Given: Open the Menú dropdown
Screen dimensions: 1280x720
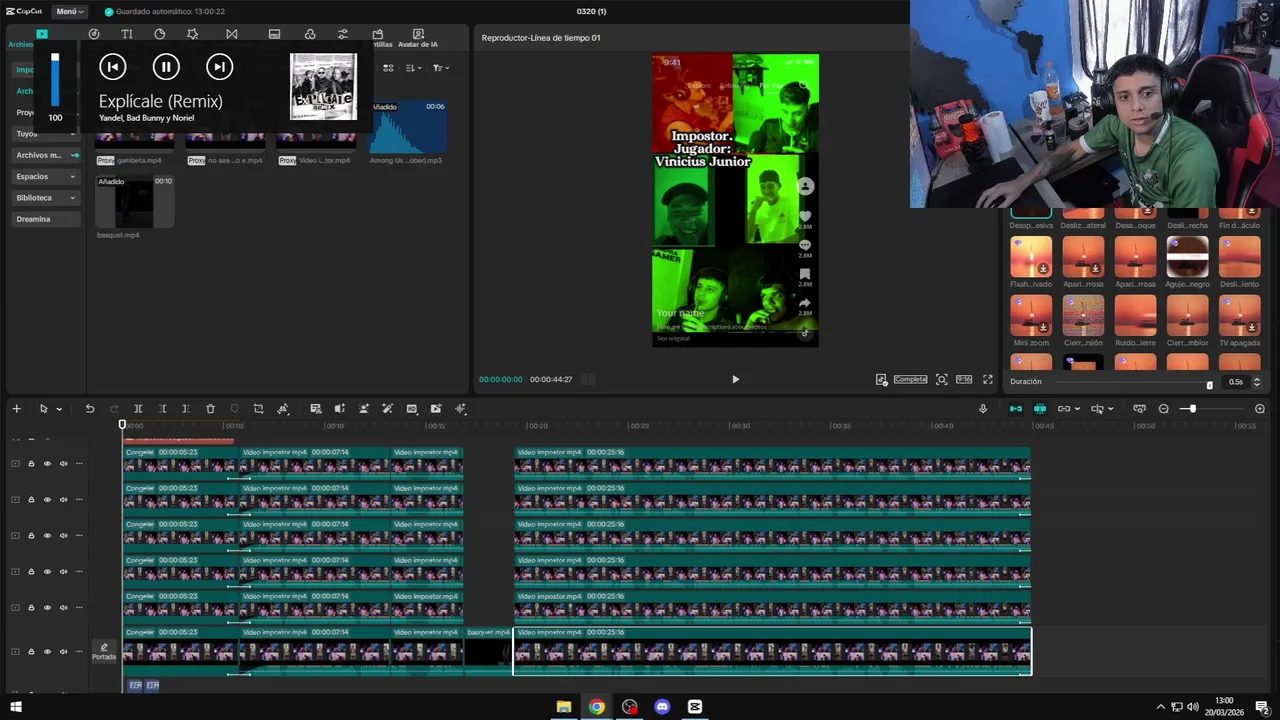Looking at the screenshot, I should [69, 11].
